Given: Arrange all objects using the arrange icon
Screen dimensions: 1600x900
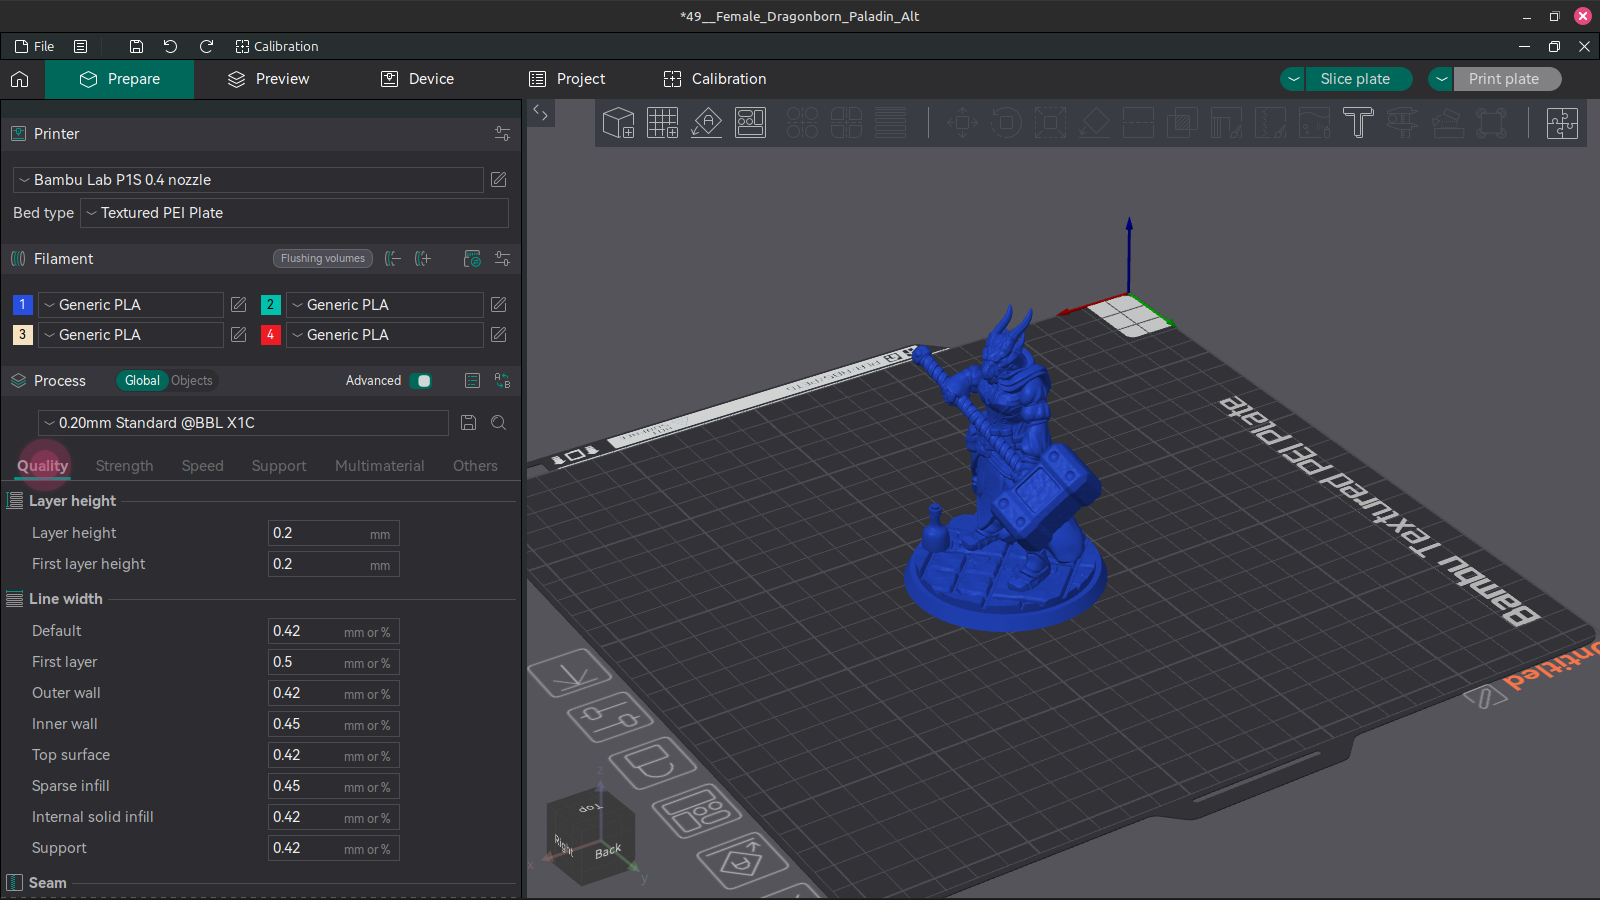Looking at the screenshot, I should 749,123.
